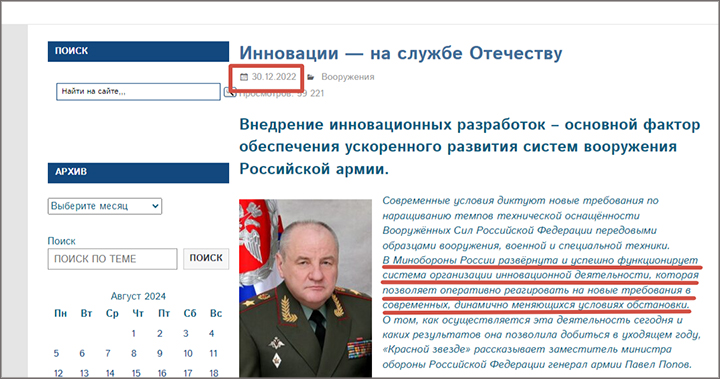720x379 pixels.
Task: Click the 'Ср' weekday column header
Action: point(112,314)
